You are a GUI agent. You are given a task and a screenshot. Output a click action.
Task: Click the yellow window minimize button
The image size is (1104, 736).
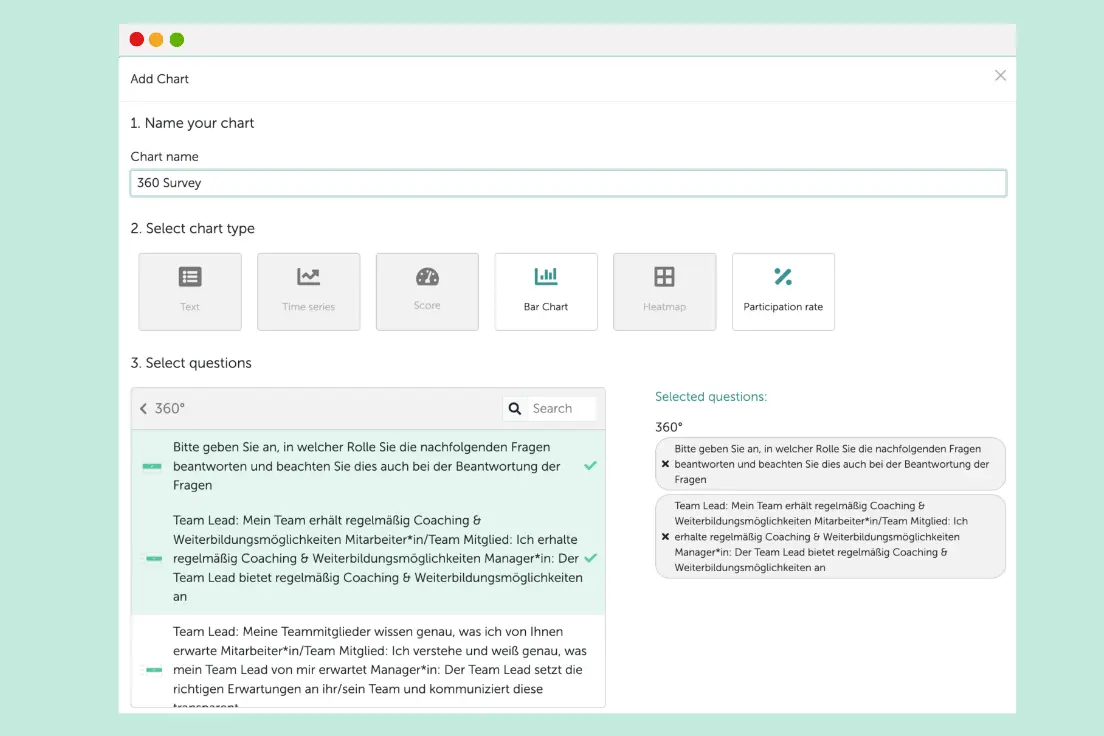(156, 39)
